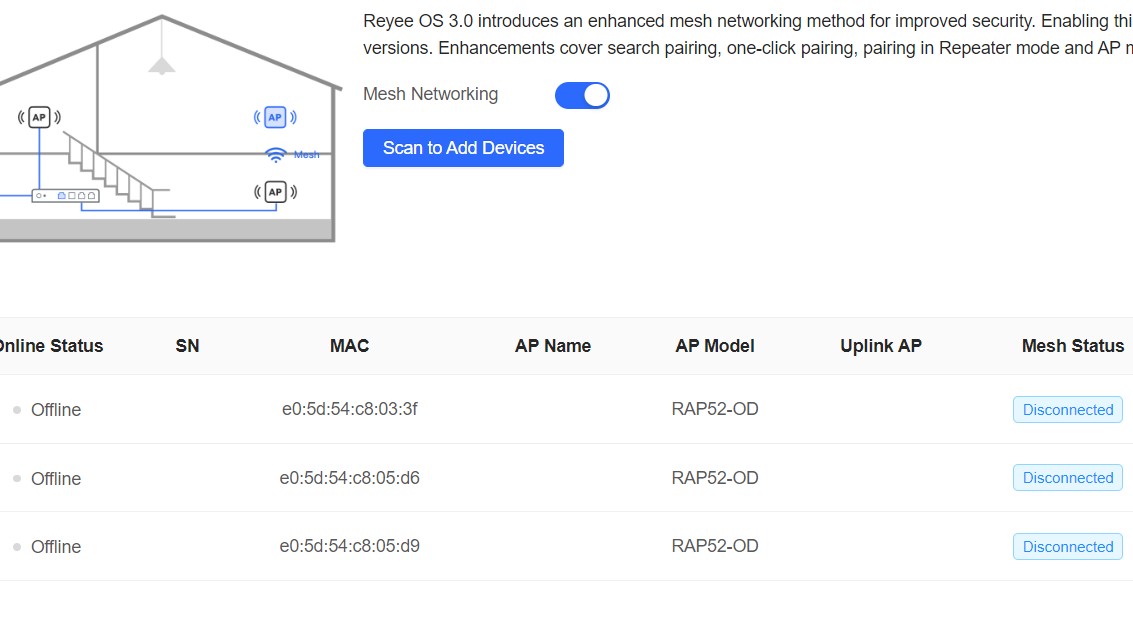Click the upper-left AP icon in diagram

pos(39,117)
